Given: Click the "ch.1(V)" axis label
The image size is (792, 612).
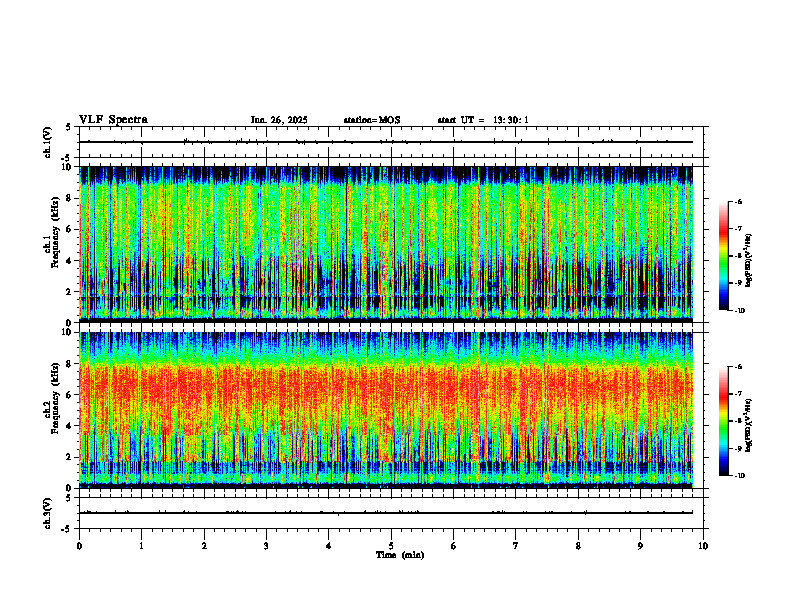Looking at the screenshot, I should click(x=48, y=142).
